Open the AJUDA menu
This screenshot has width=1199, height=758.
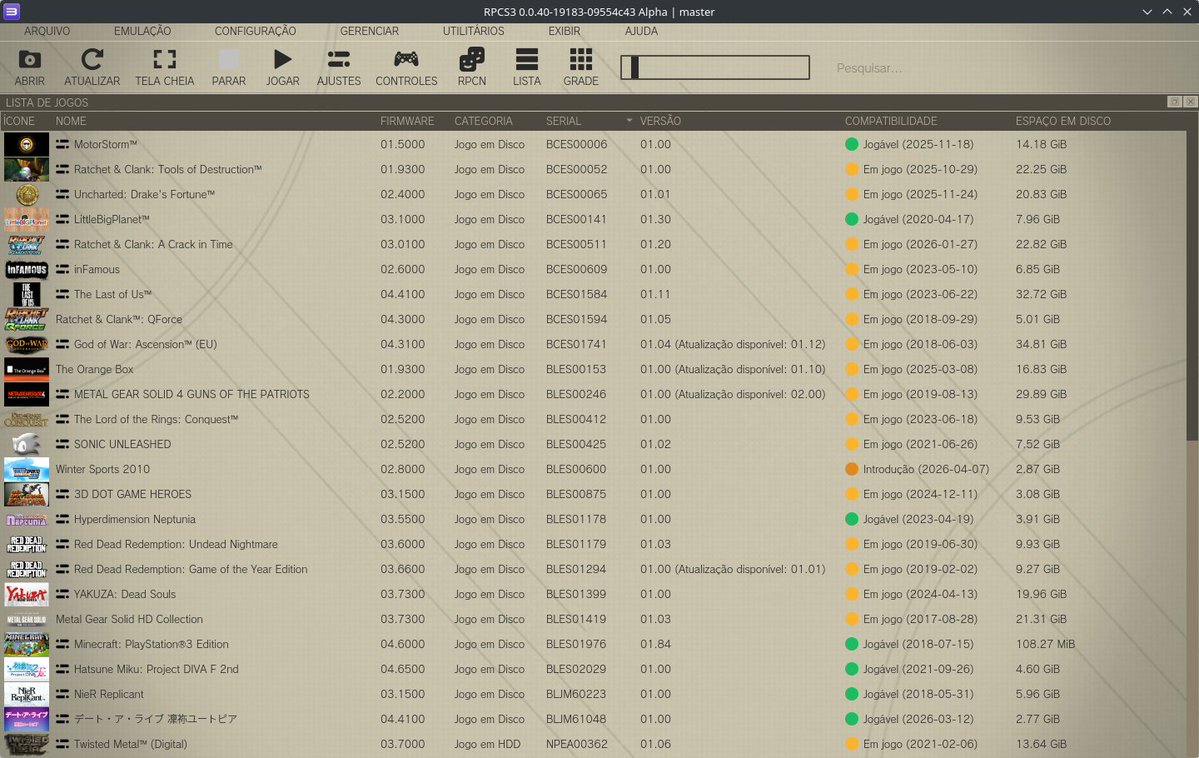[641, 31]
